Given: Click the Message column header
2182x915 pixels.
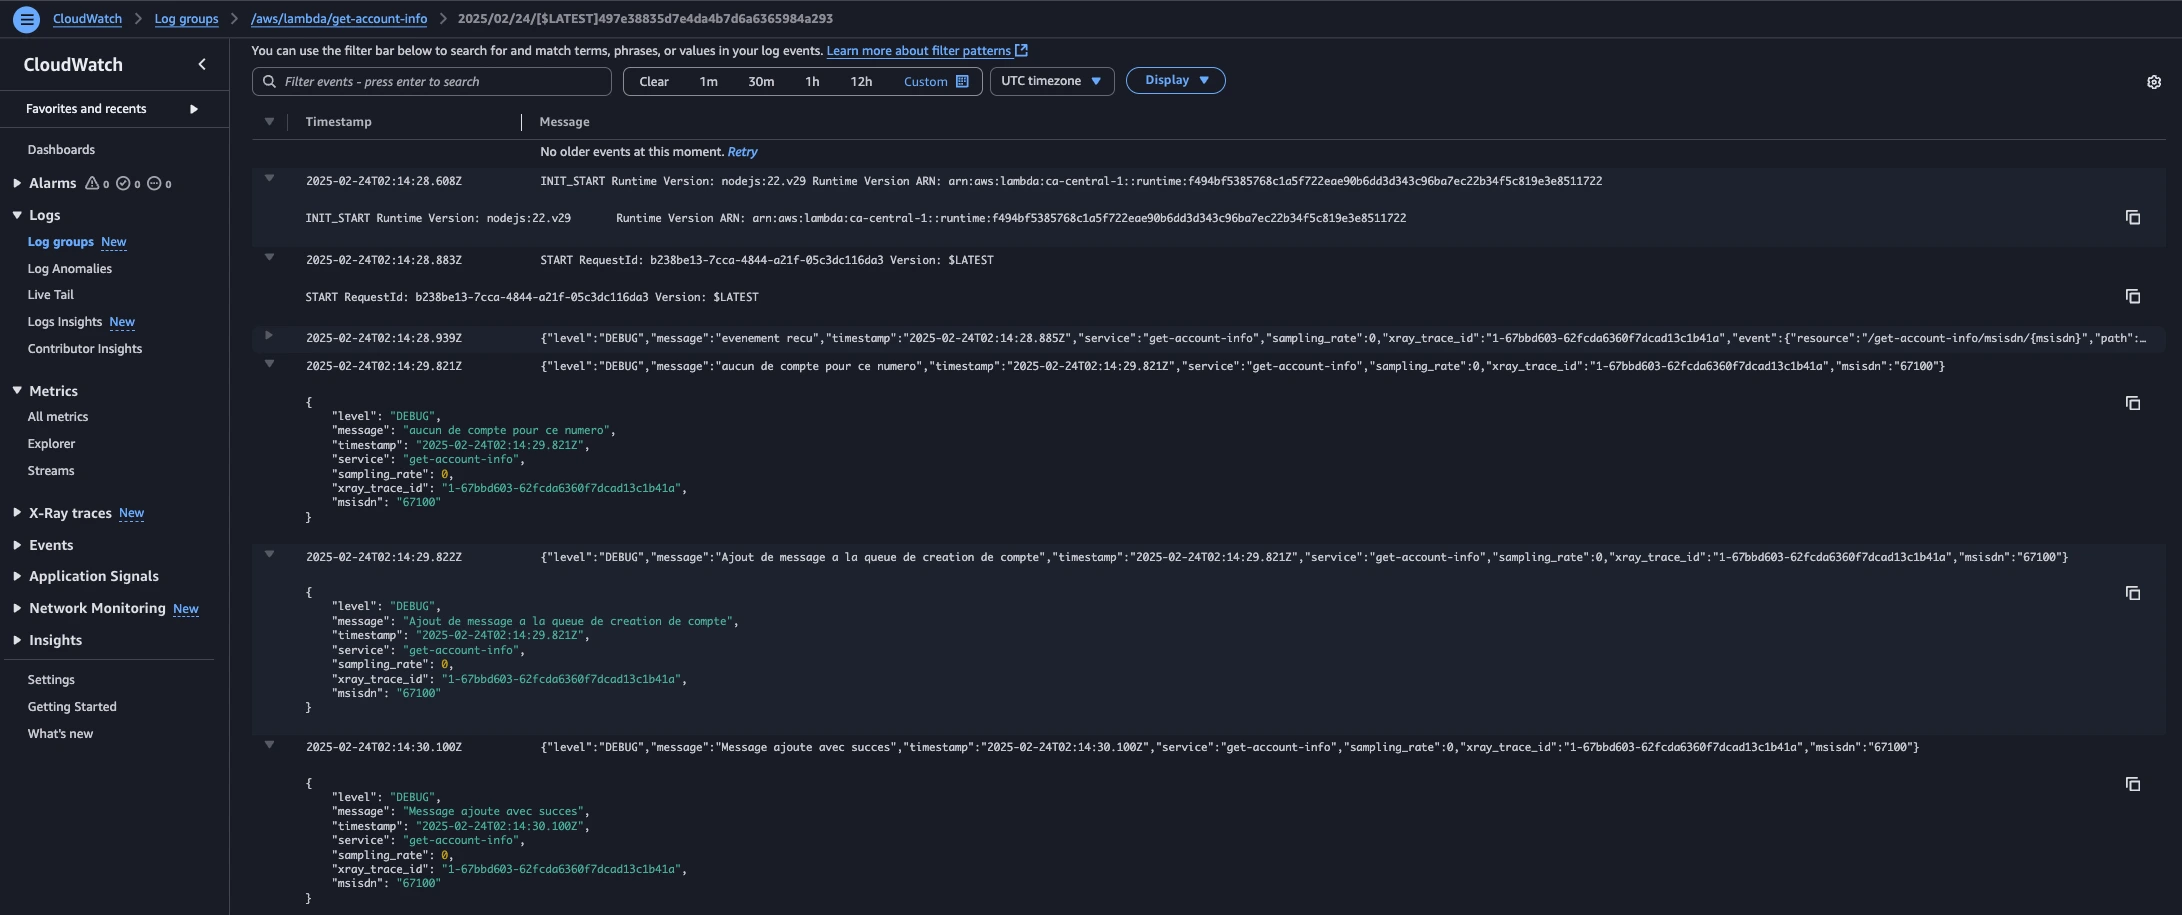Looking at the screenshot, I should (x=564, y=122).
